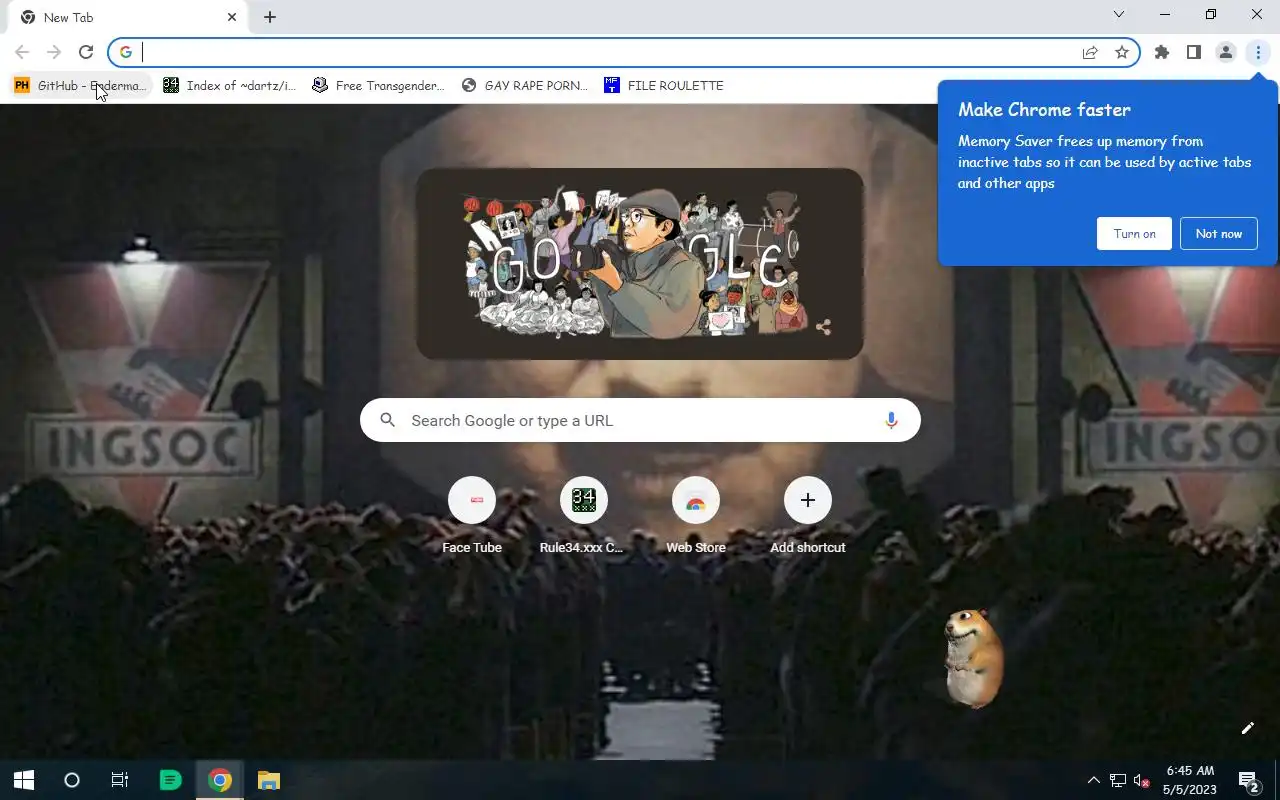The image size is (1280, 800).
Task: Open the green chat app on the taskbar
Action: (x=171, y=780)
